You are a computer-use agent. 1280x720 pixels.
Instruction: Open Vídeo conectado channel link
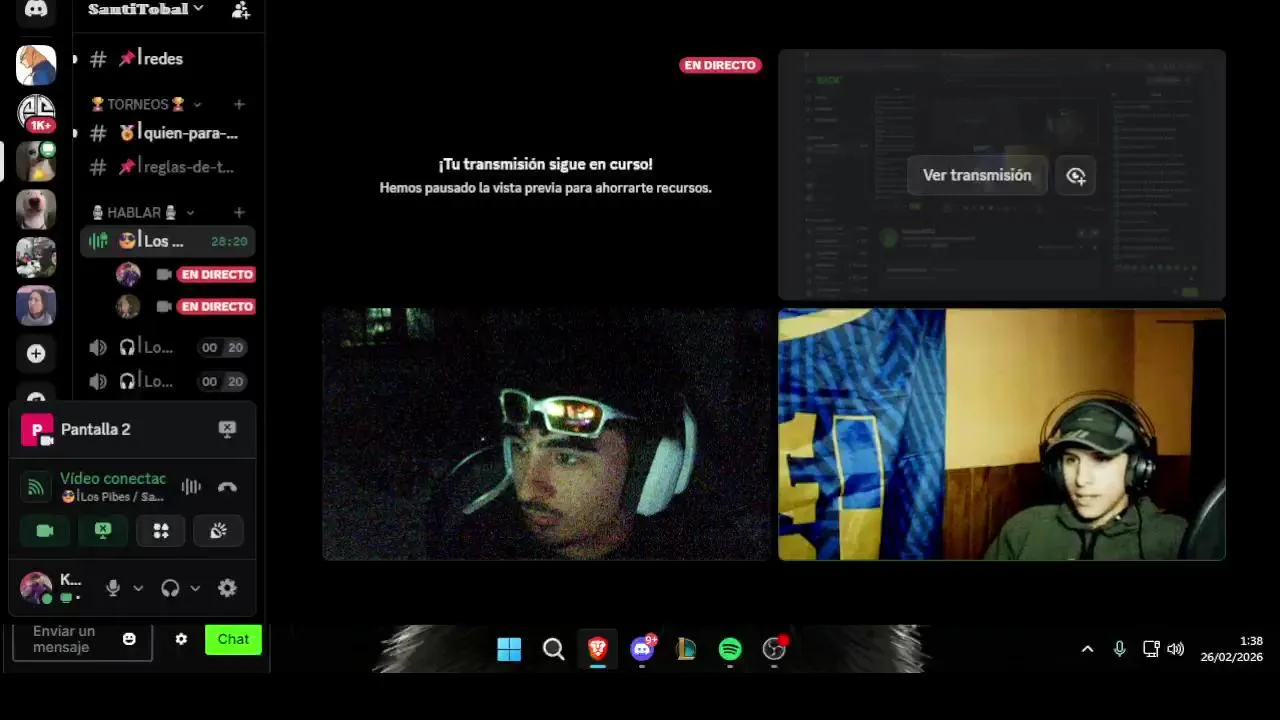coord(112,496)
